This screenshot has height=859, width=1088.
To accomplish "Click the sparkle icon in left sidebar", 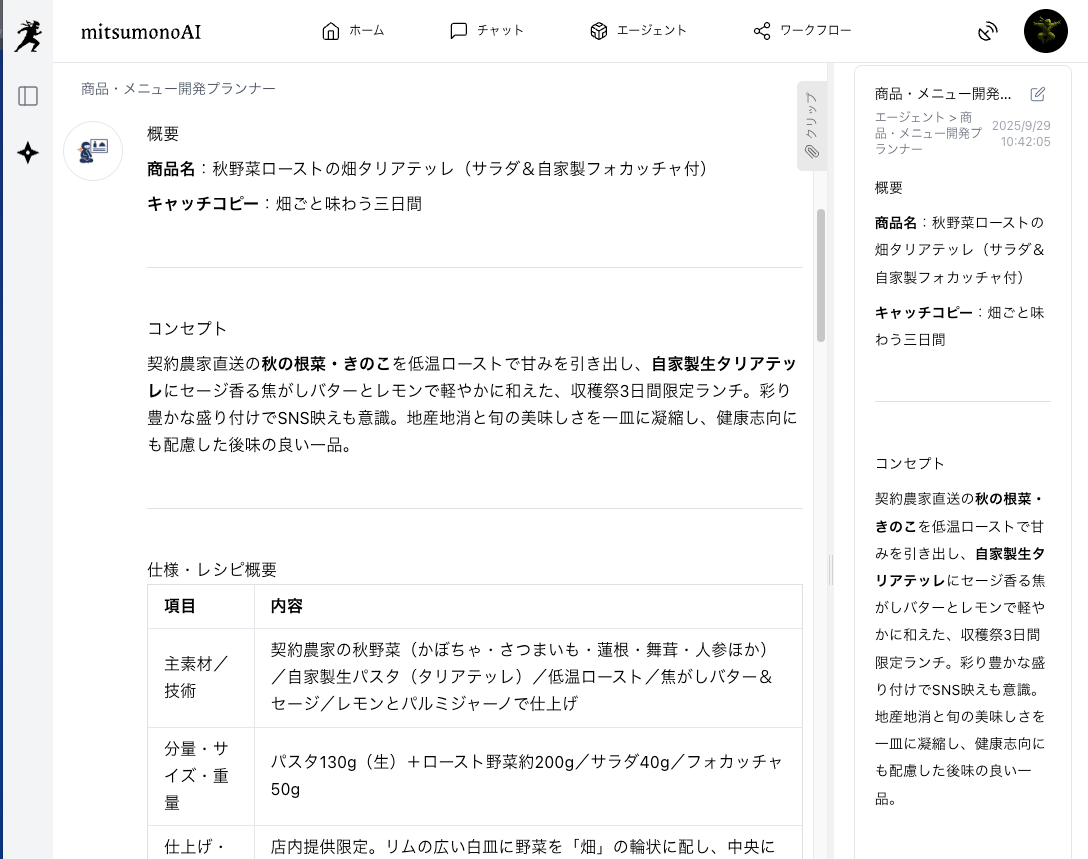I will click(x=28, y=153).
